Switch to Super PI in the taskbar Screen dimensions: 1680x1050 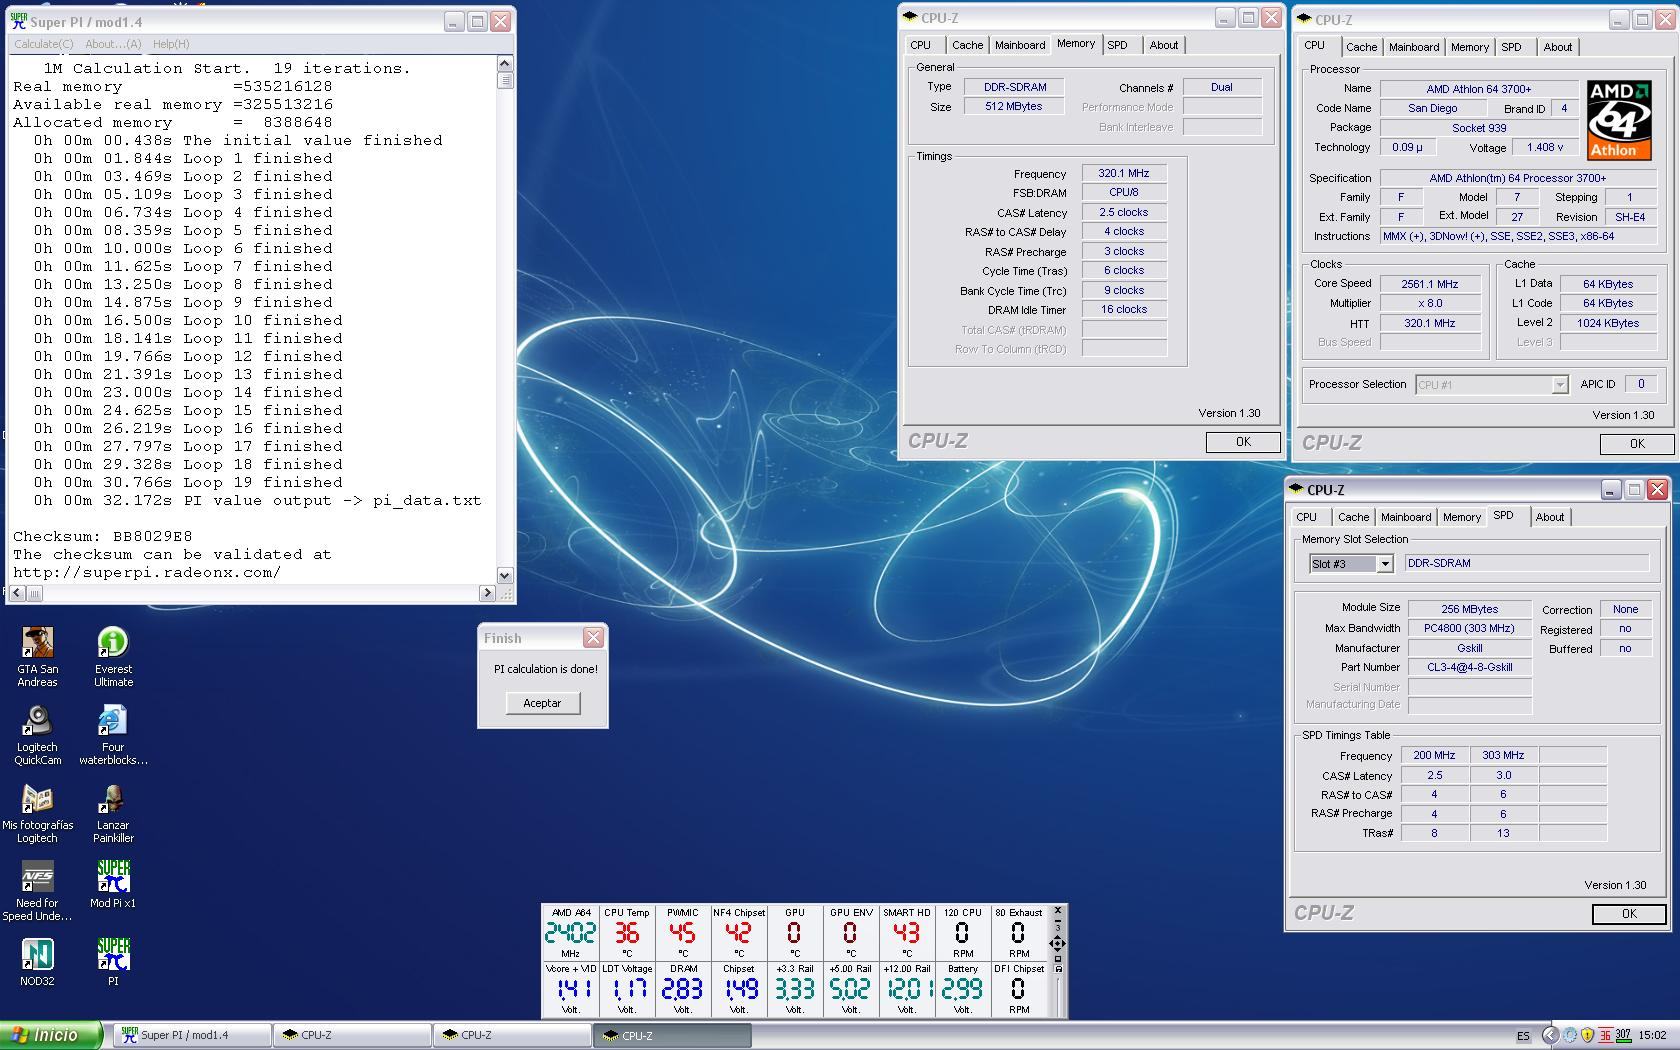point(190,1035)
